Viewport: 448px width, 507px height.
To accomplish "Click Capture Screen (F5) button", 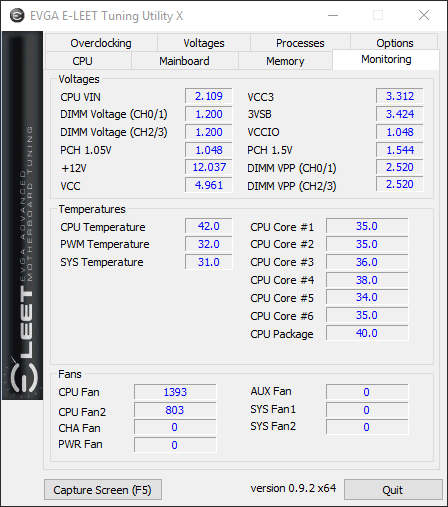I will (x=103, y=490).
